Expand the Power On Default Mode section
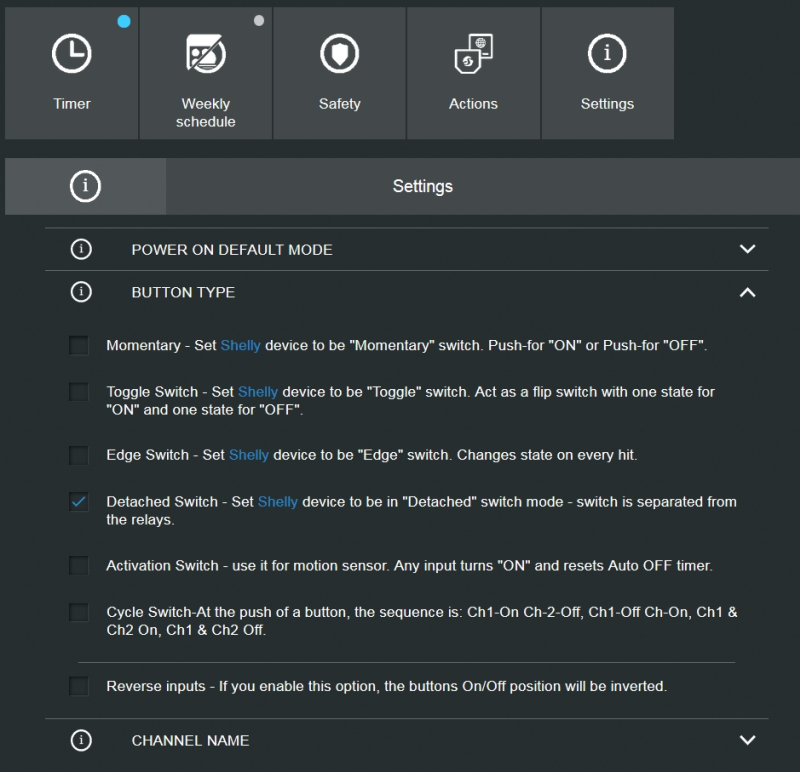800x772 pixels. point(747,249)
